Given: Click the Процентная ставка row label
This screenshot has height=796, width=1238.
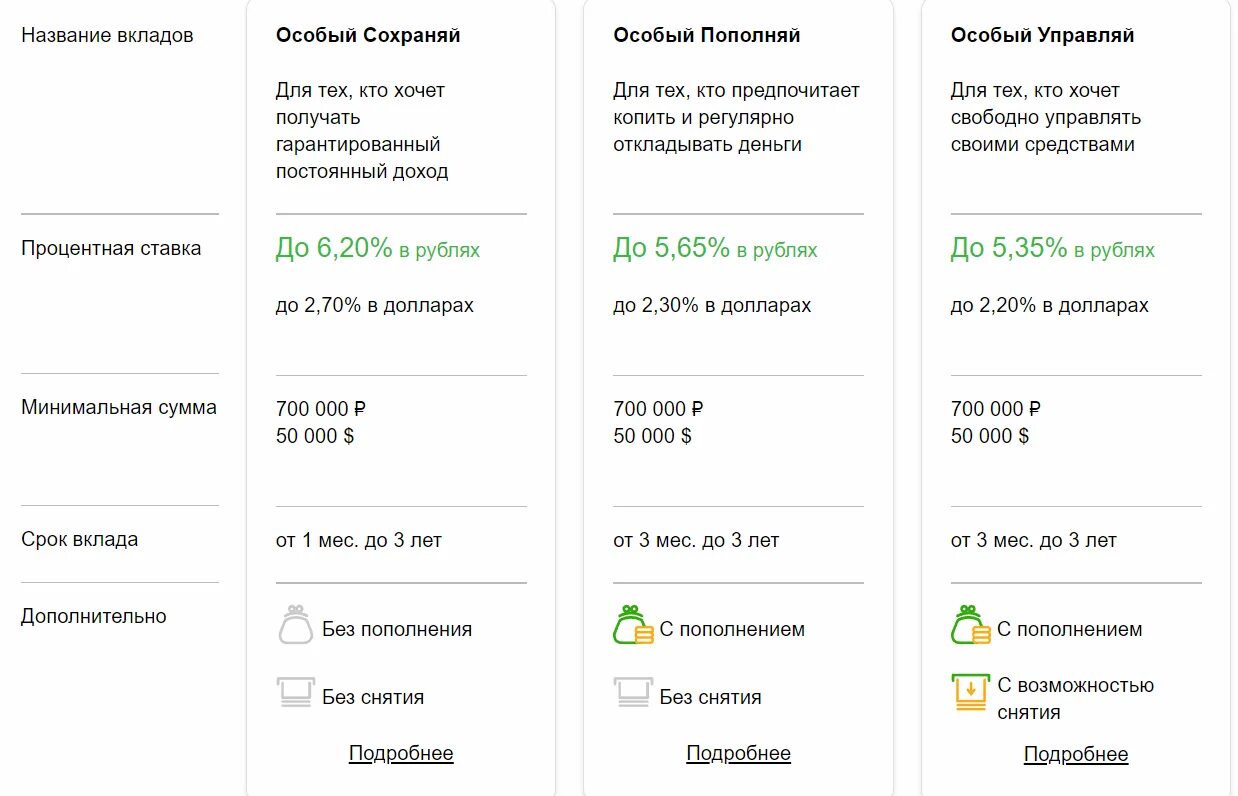Looking at the screenshot, I should coord(111,248).
